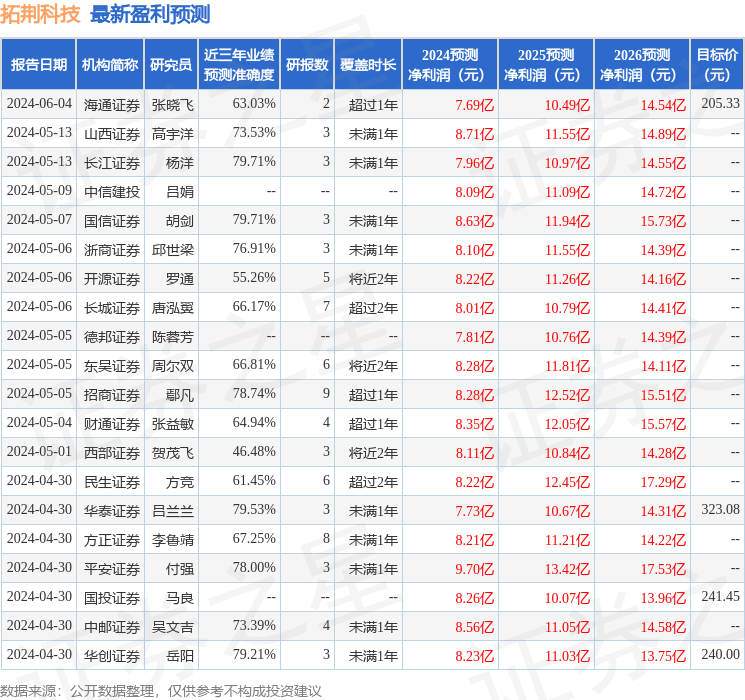Click the 2024-05-01 report date
The height and width of the screenshot is (700, 745).
click(x=39, y=451)
